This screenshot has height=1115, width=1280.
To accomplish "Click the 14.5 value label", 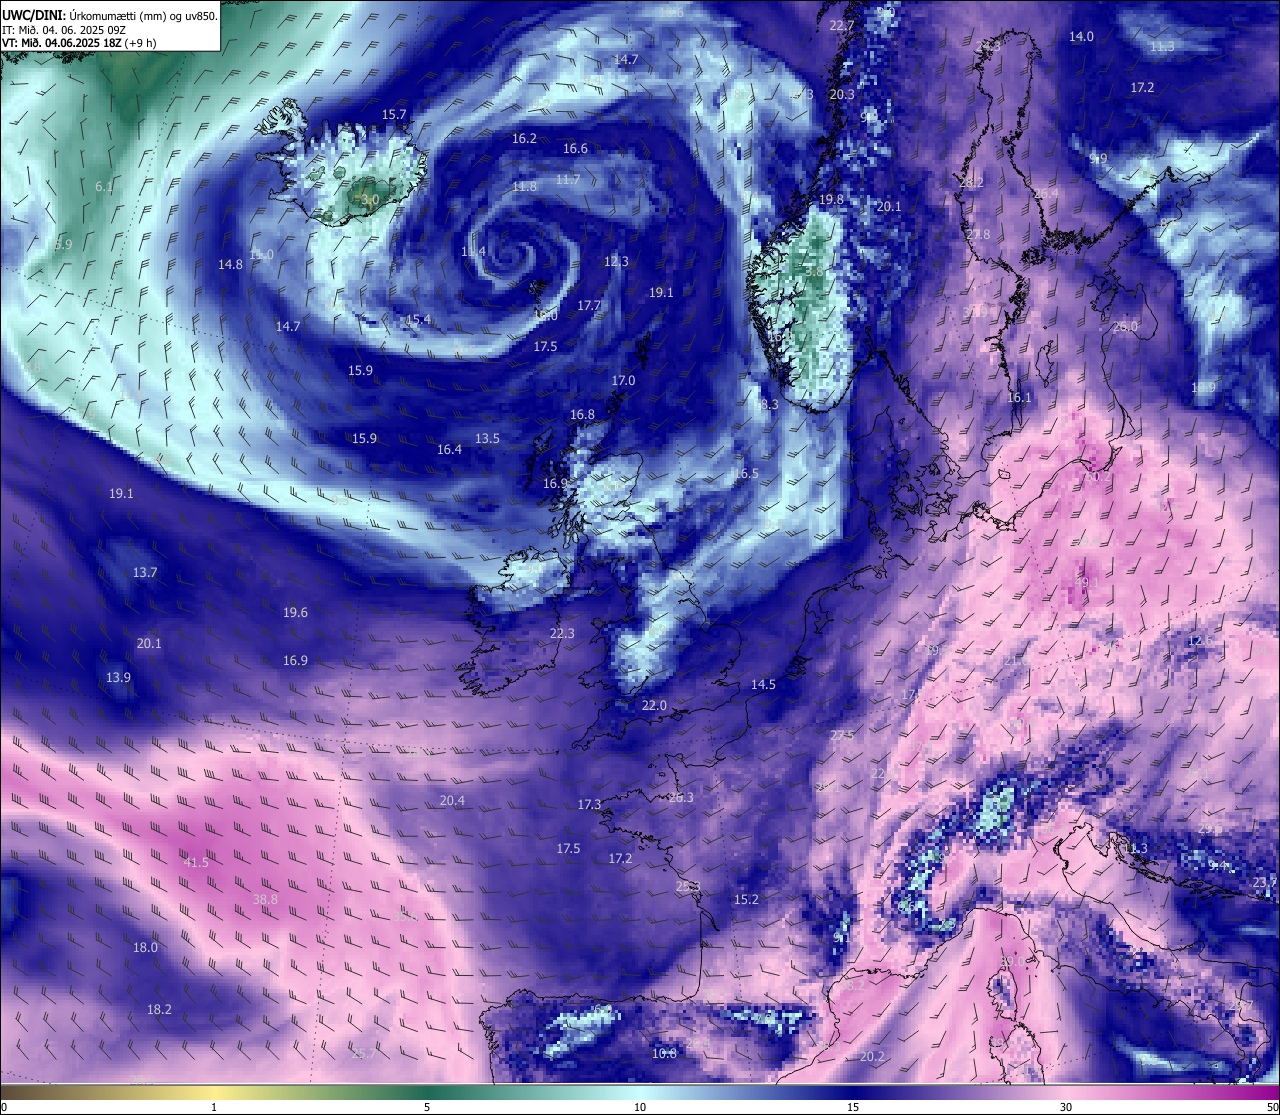I will (x=763, y=685).
